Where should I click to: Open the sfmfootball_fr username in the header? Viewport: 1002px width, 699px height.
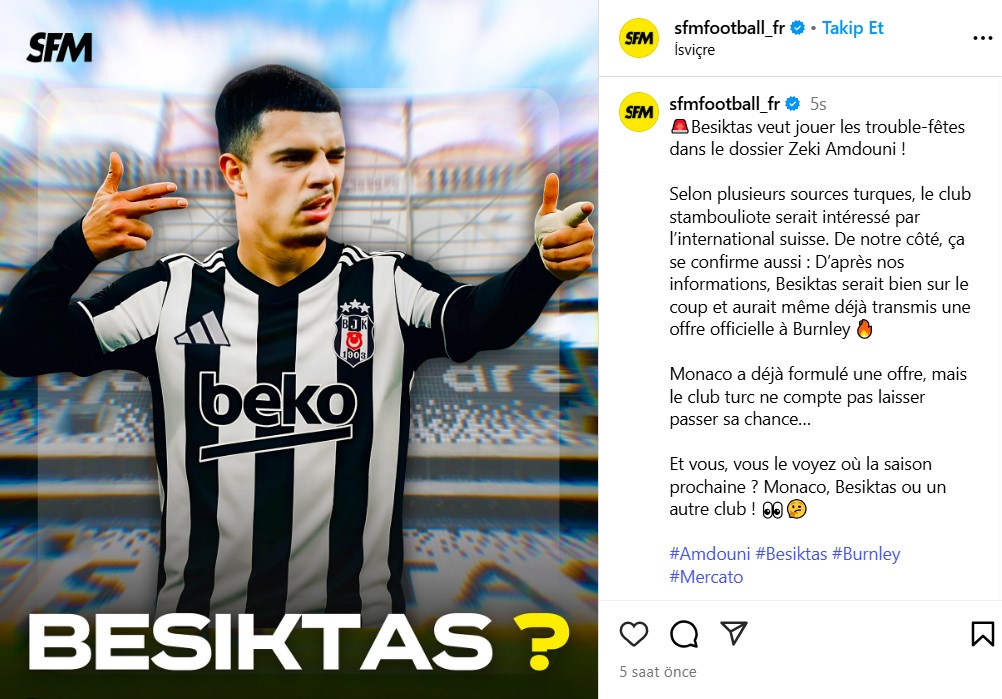pos(729,28)
